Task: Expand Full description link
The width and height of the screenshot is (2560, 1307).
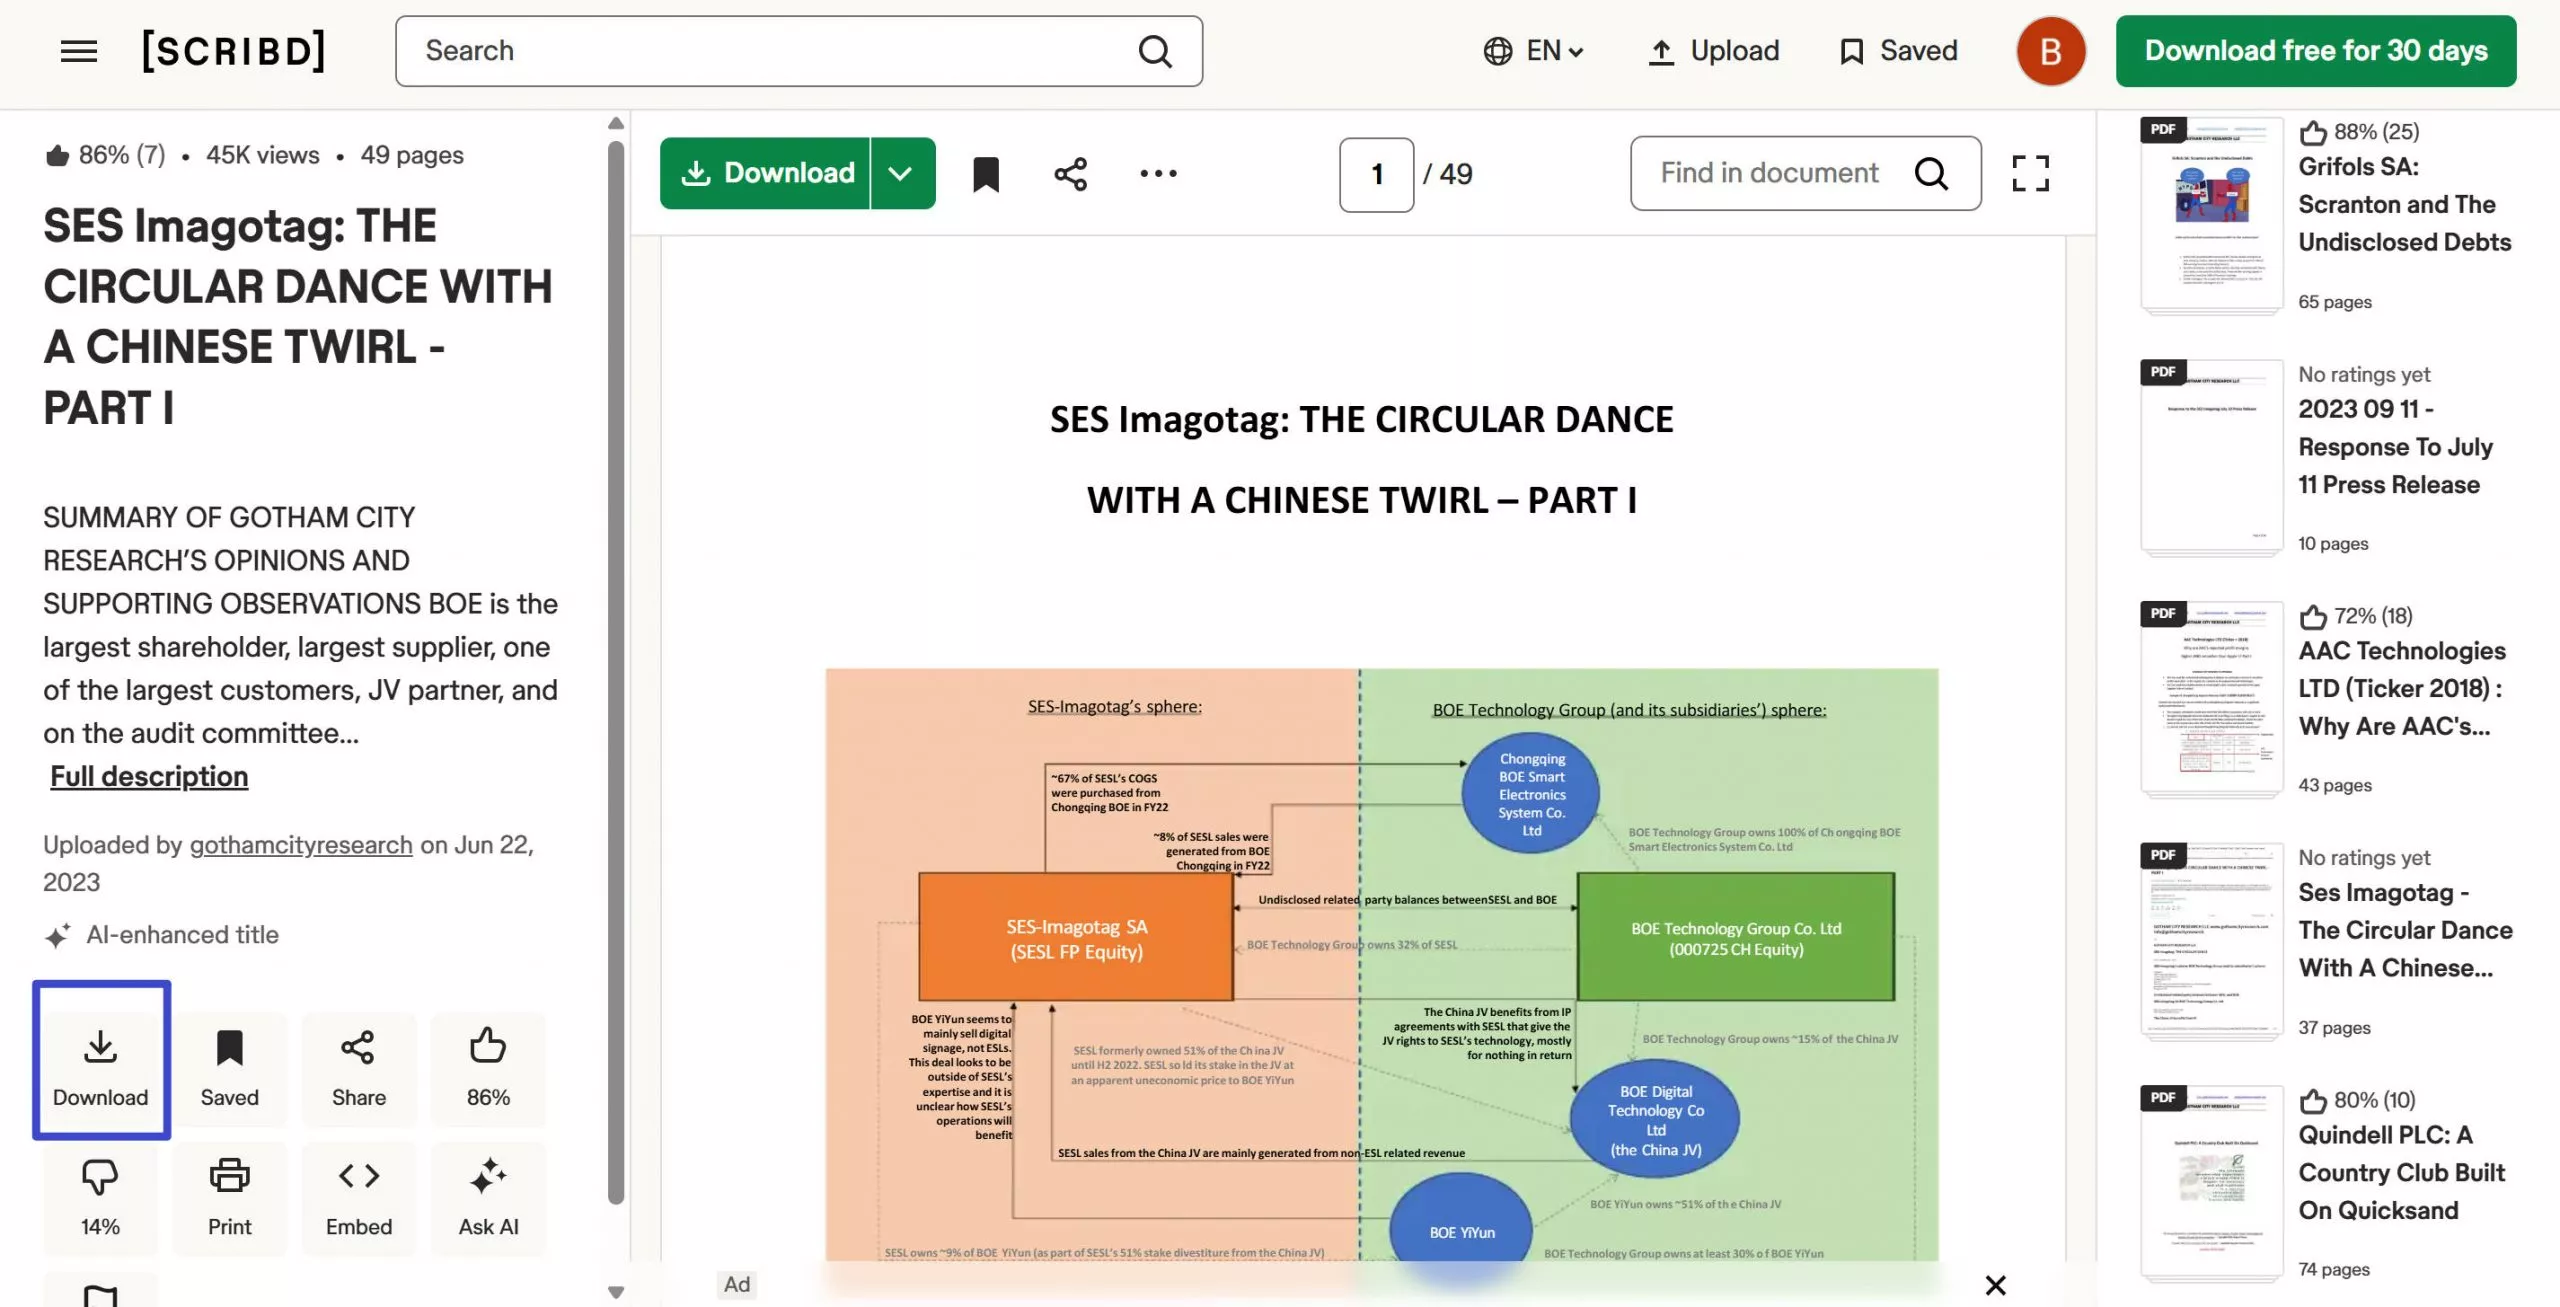Action: tap(149, 777)
